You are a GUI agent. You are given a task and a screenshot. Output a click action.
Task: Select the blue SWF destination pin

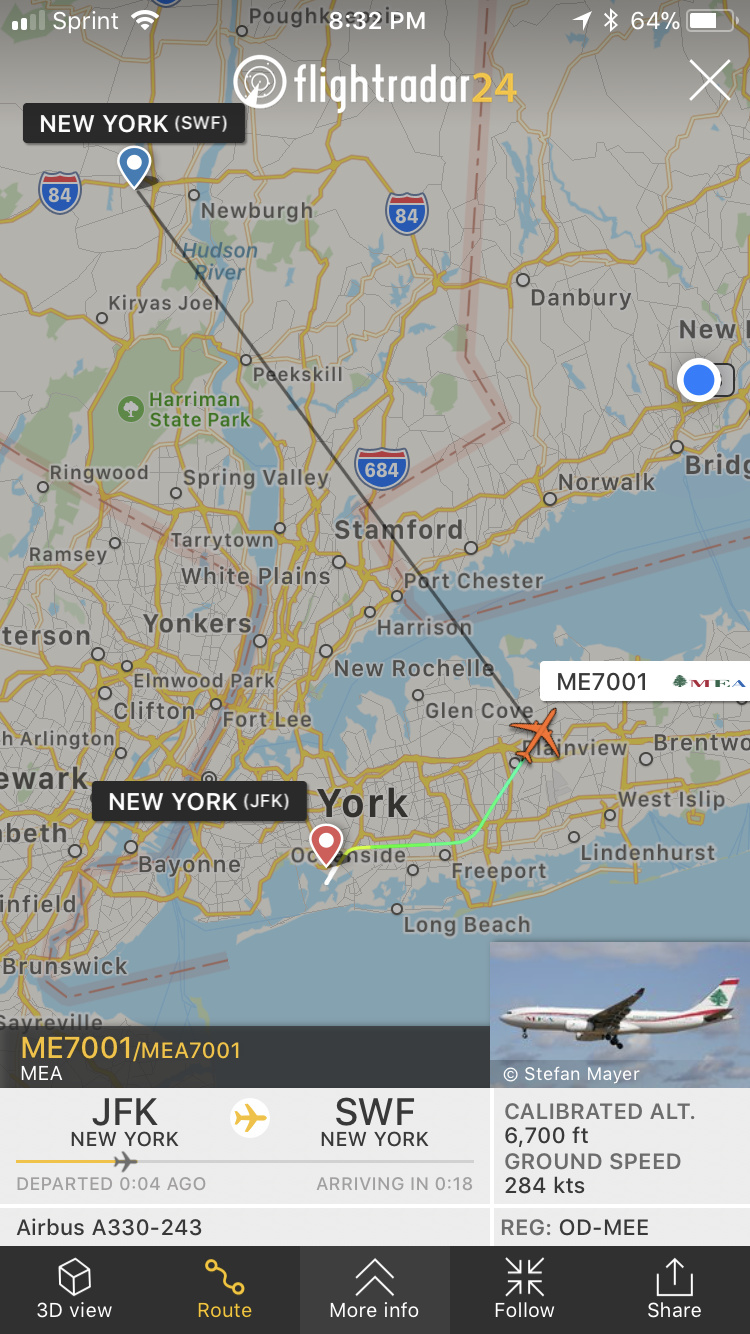coord(134,166)
